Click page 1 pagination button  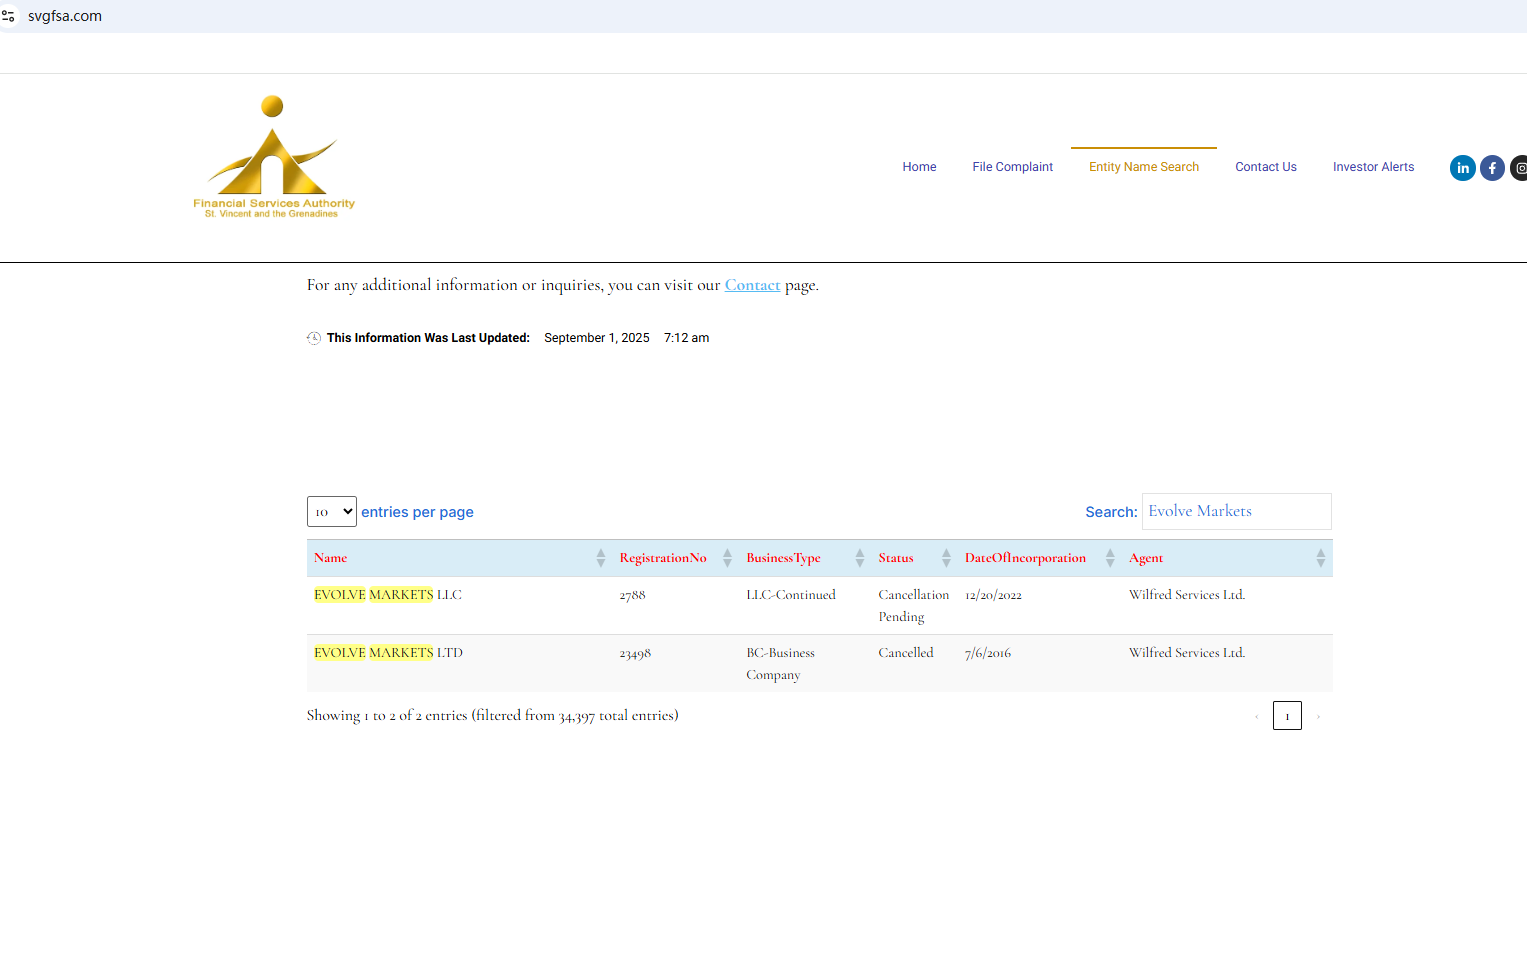click(1286, 716)
